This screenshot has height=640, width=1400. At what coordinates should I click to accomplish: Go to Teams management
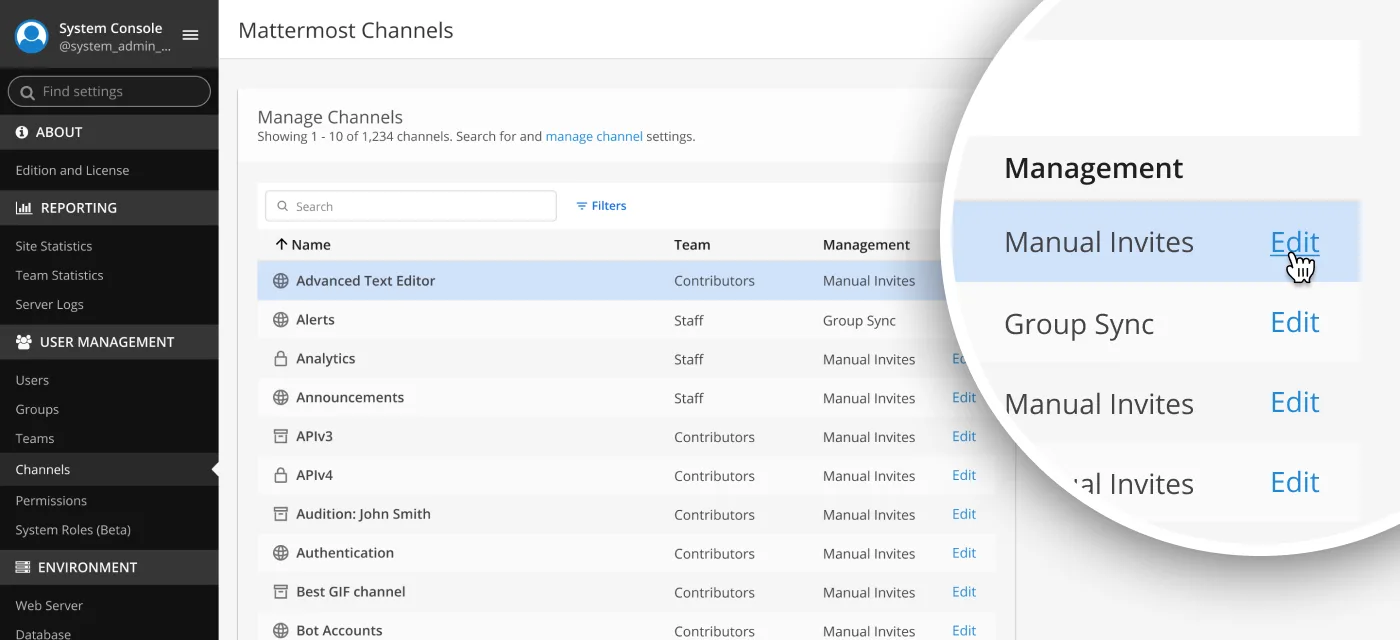tap(35, 438)
